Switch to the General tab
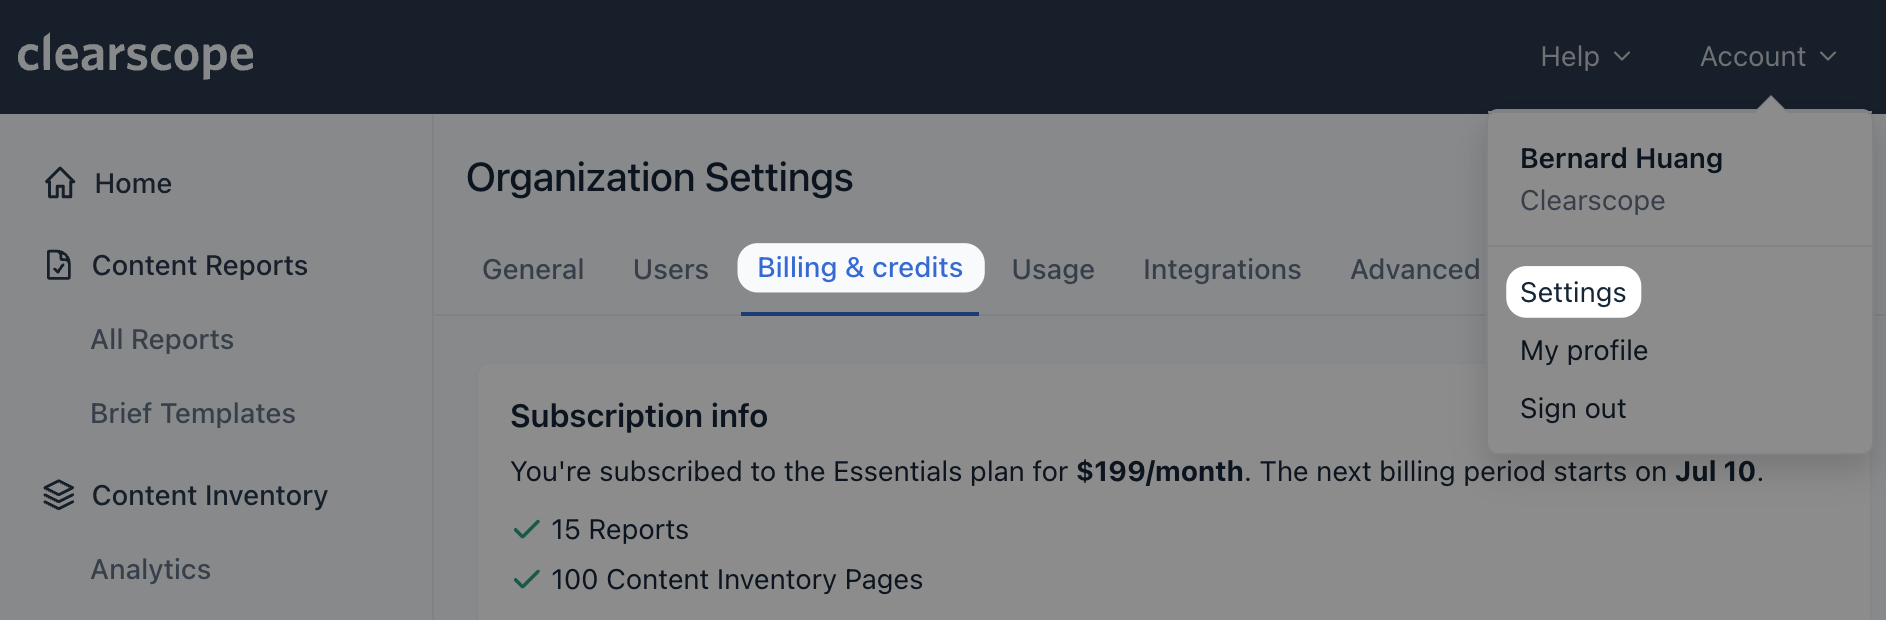This screenshot has width=1886, height=620. coord(532,269)
